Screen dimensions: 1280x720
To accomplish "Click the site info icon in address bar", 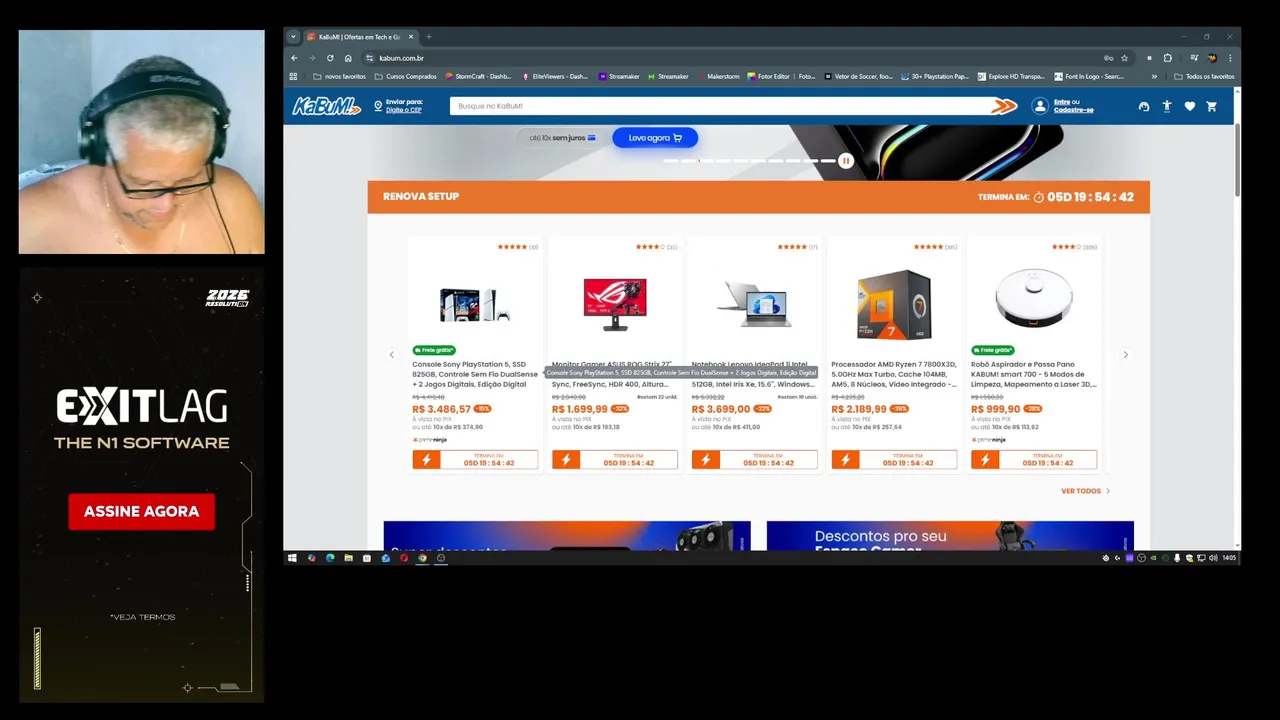I will (x=369, y=58).
